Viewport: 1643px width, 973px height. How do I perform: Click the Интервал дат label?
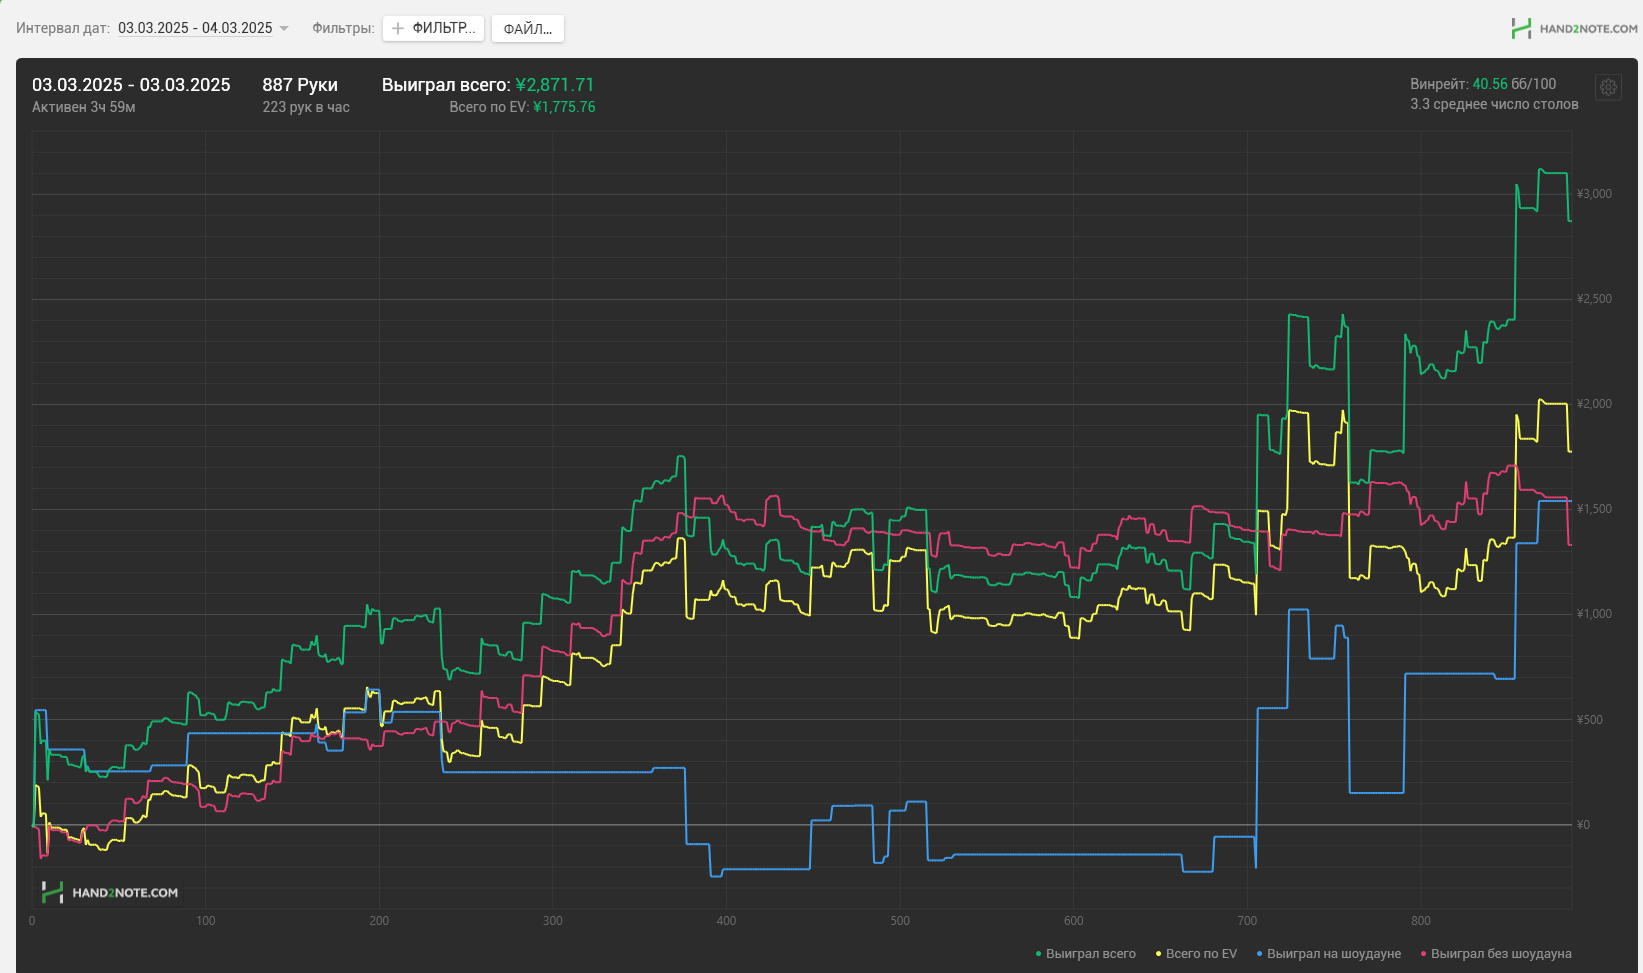click(63, 28)
